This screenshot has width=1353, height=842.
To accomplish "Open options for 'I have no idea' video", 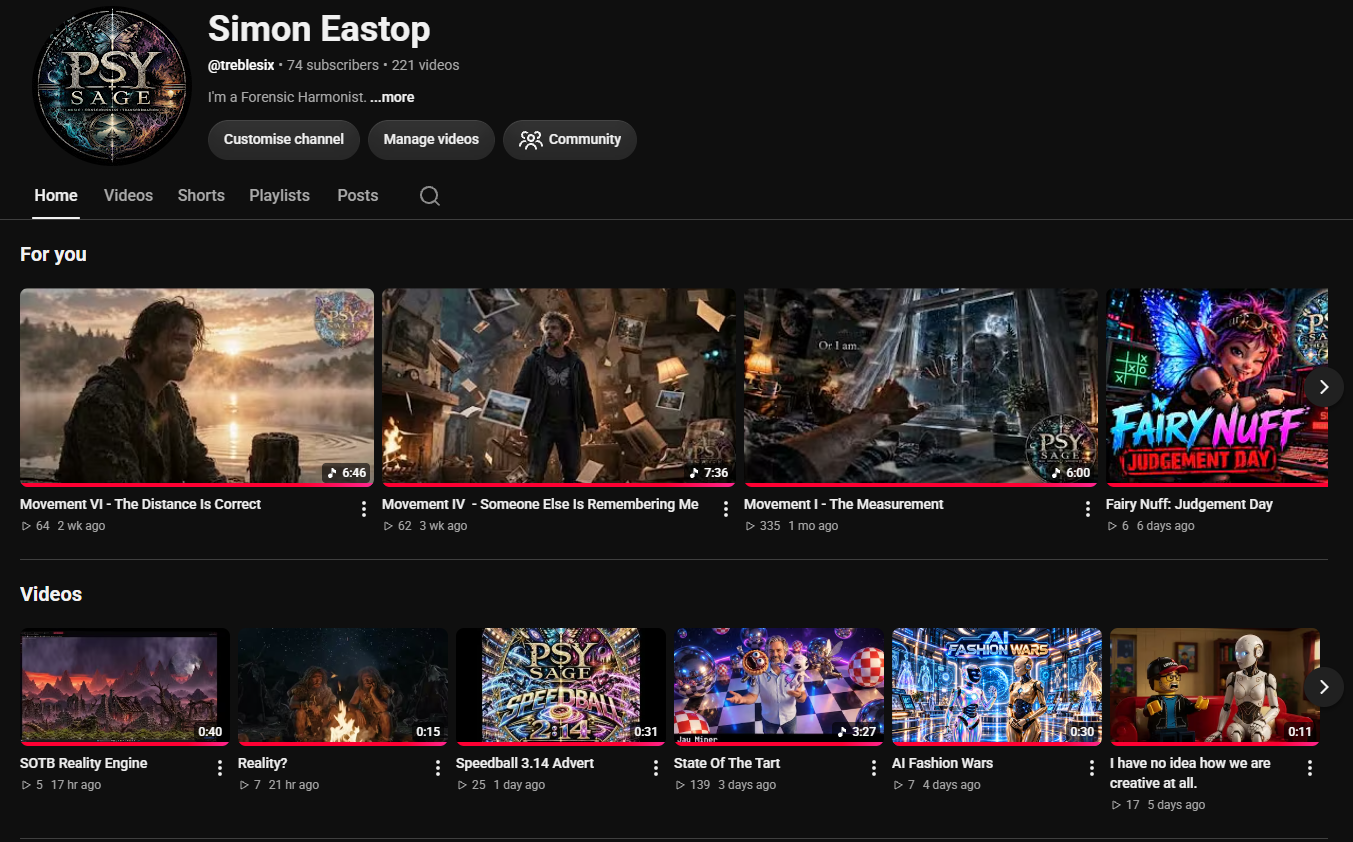I will (1310, 768).
